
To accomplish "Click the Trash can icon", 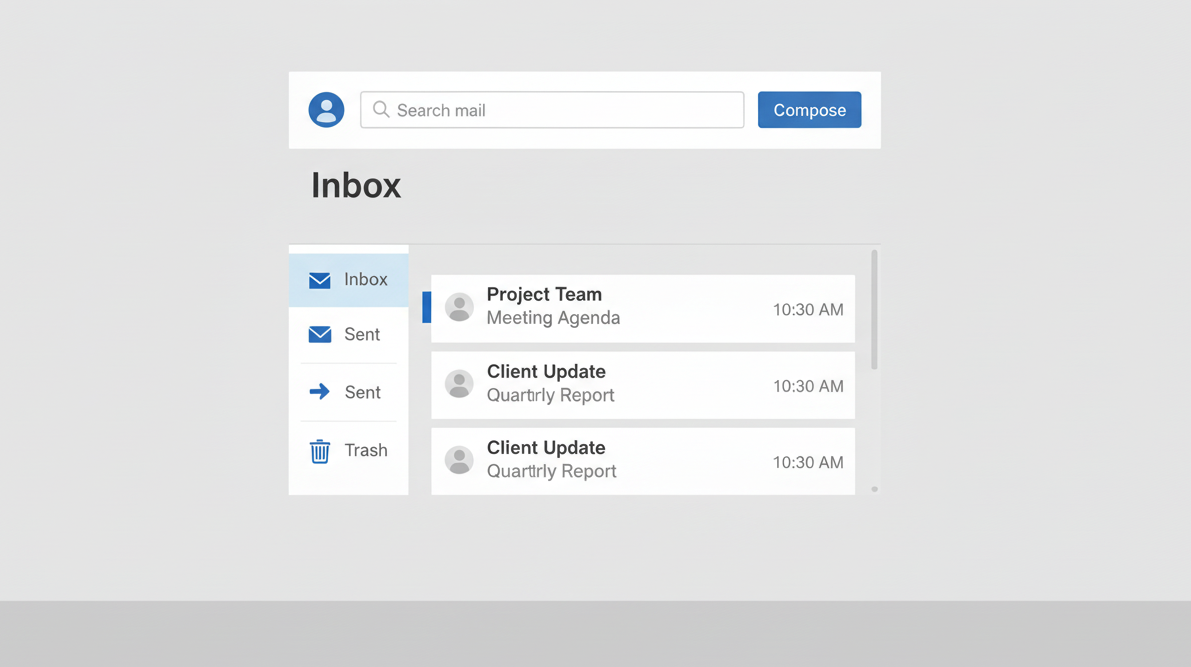I will tap(320, 451).
